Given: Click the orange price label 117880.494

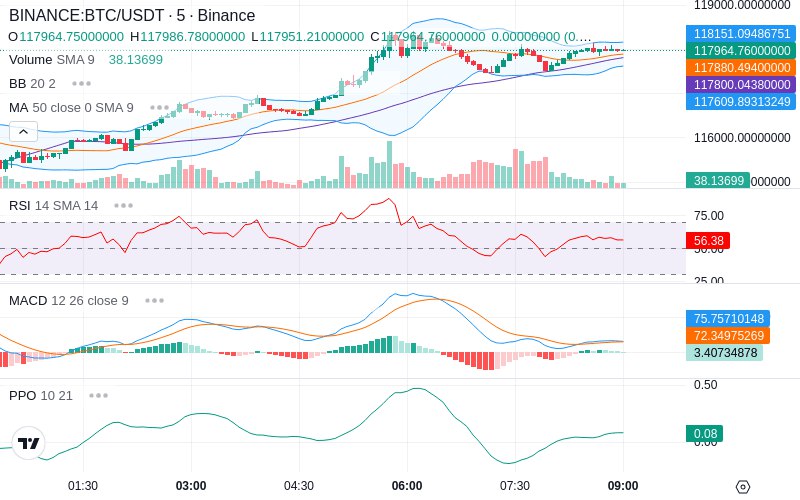Looking at the screenshot, I should tap(741, 67).
